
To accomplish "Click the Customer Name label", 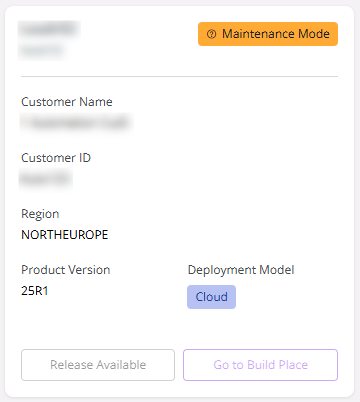I will tap(67, 102).
